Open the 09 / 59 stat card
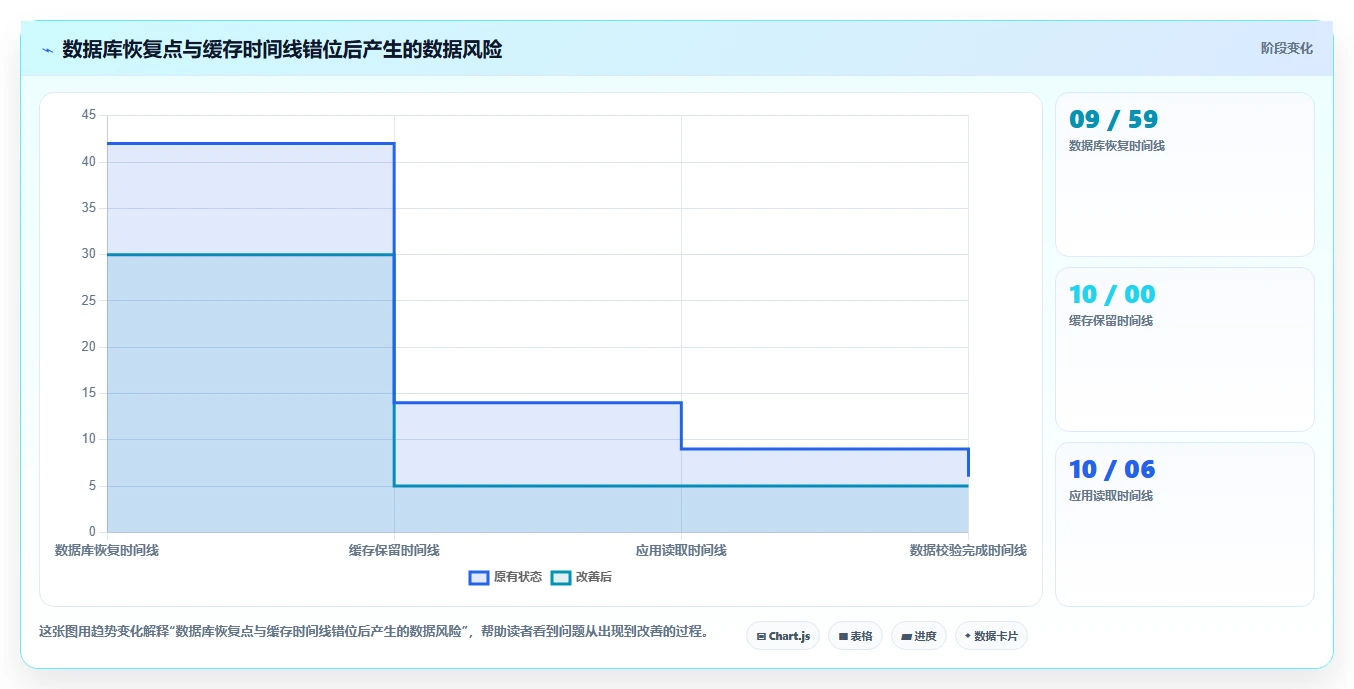 point(1184,174)
